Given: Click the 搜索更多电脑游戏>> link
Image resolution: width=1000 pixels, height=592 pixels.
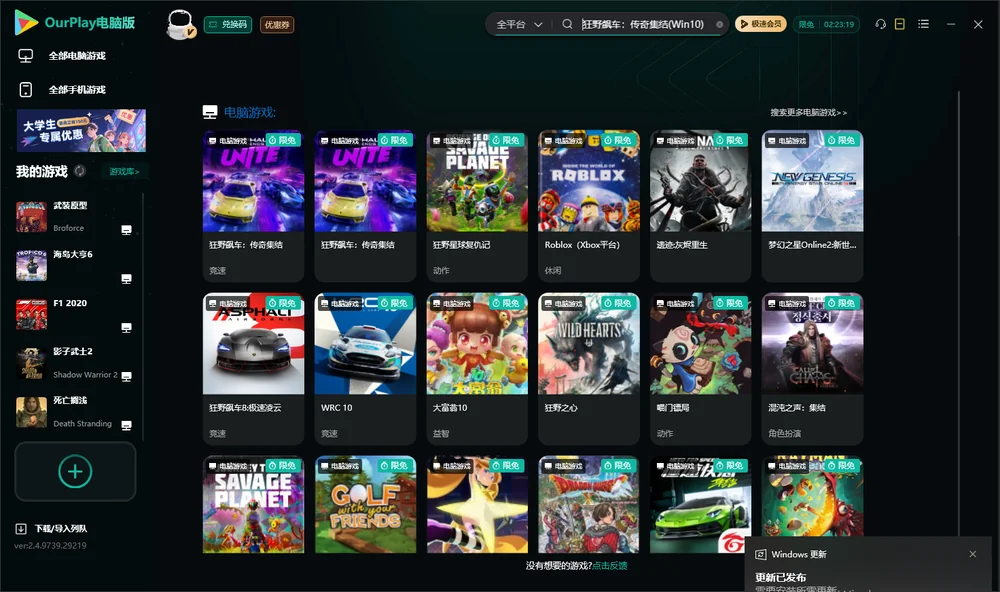Looking at the screenshot, I should pyautogui.click(x=809, y=112).
